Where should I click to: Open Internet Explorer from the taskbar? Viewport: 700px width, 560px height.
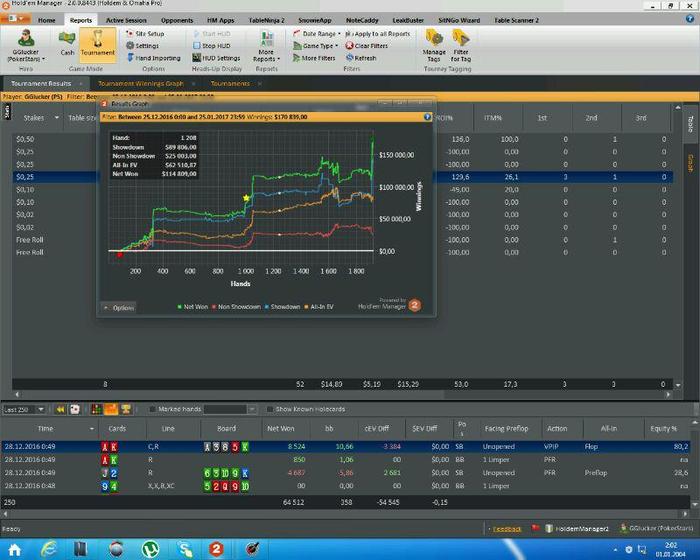coord(48,549)
